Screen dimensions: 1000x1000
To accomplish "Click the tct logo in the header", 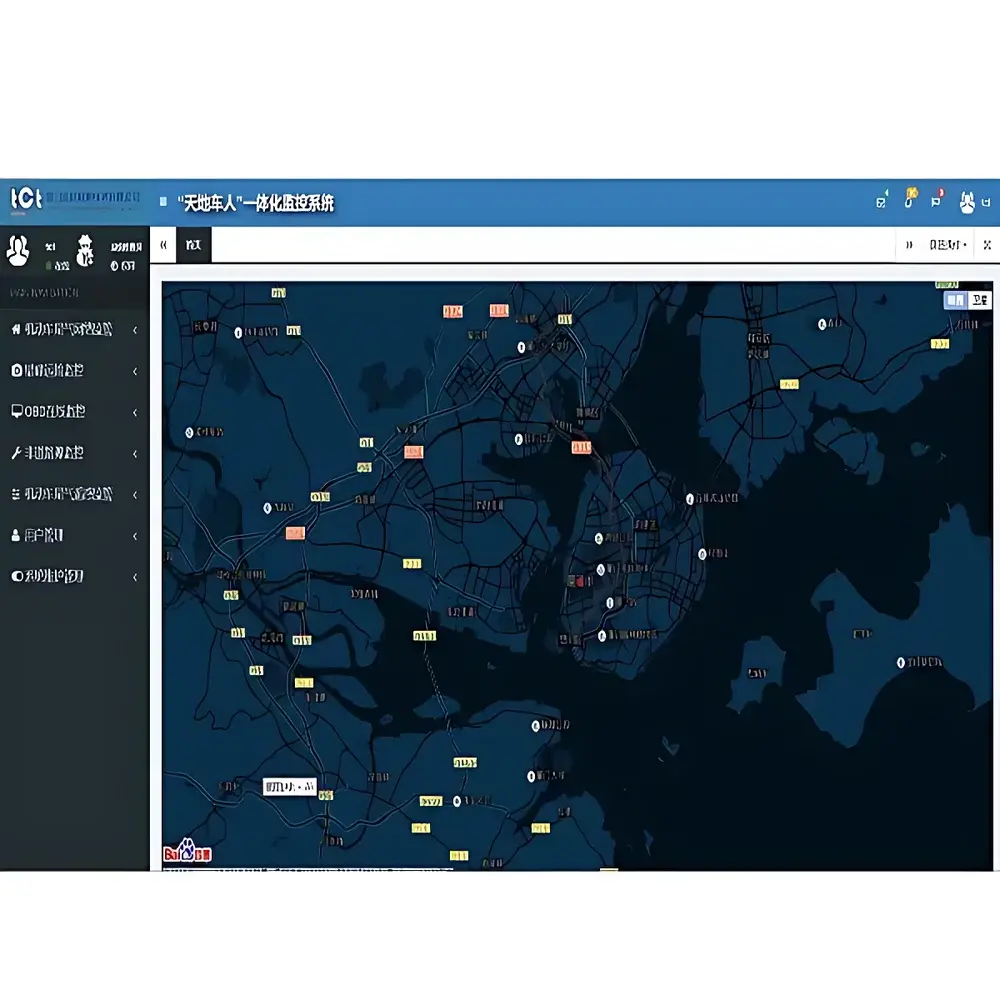I will (26, 199).
